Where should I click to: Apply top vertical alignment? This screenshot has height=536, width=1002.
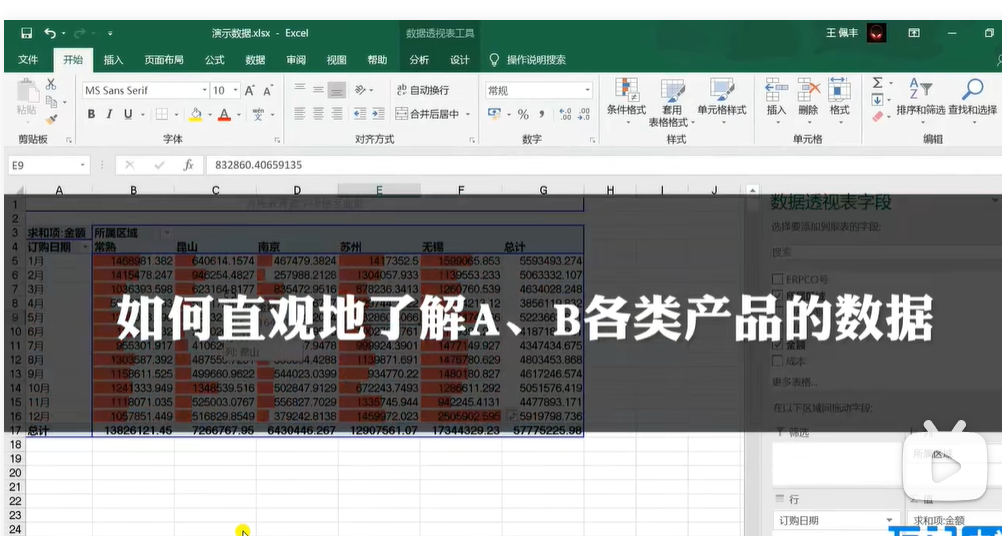pyautogui.click(x=300, y=90)
